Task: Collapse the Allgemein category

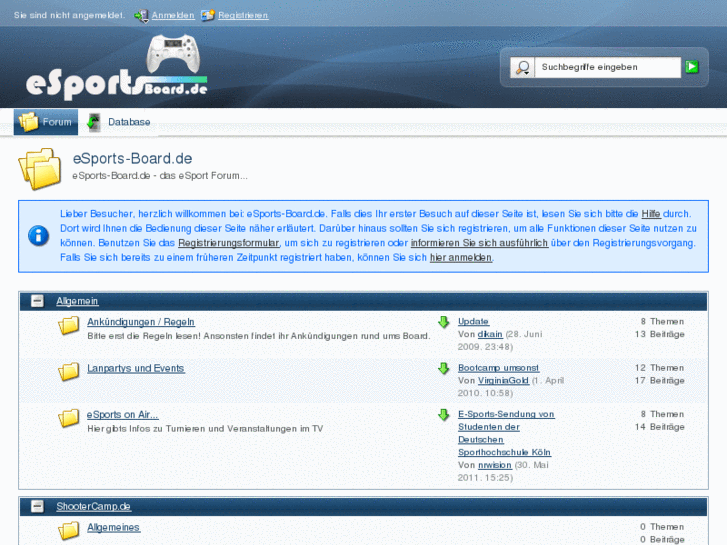Action: pyautogui.click(x=37, y=301)
